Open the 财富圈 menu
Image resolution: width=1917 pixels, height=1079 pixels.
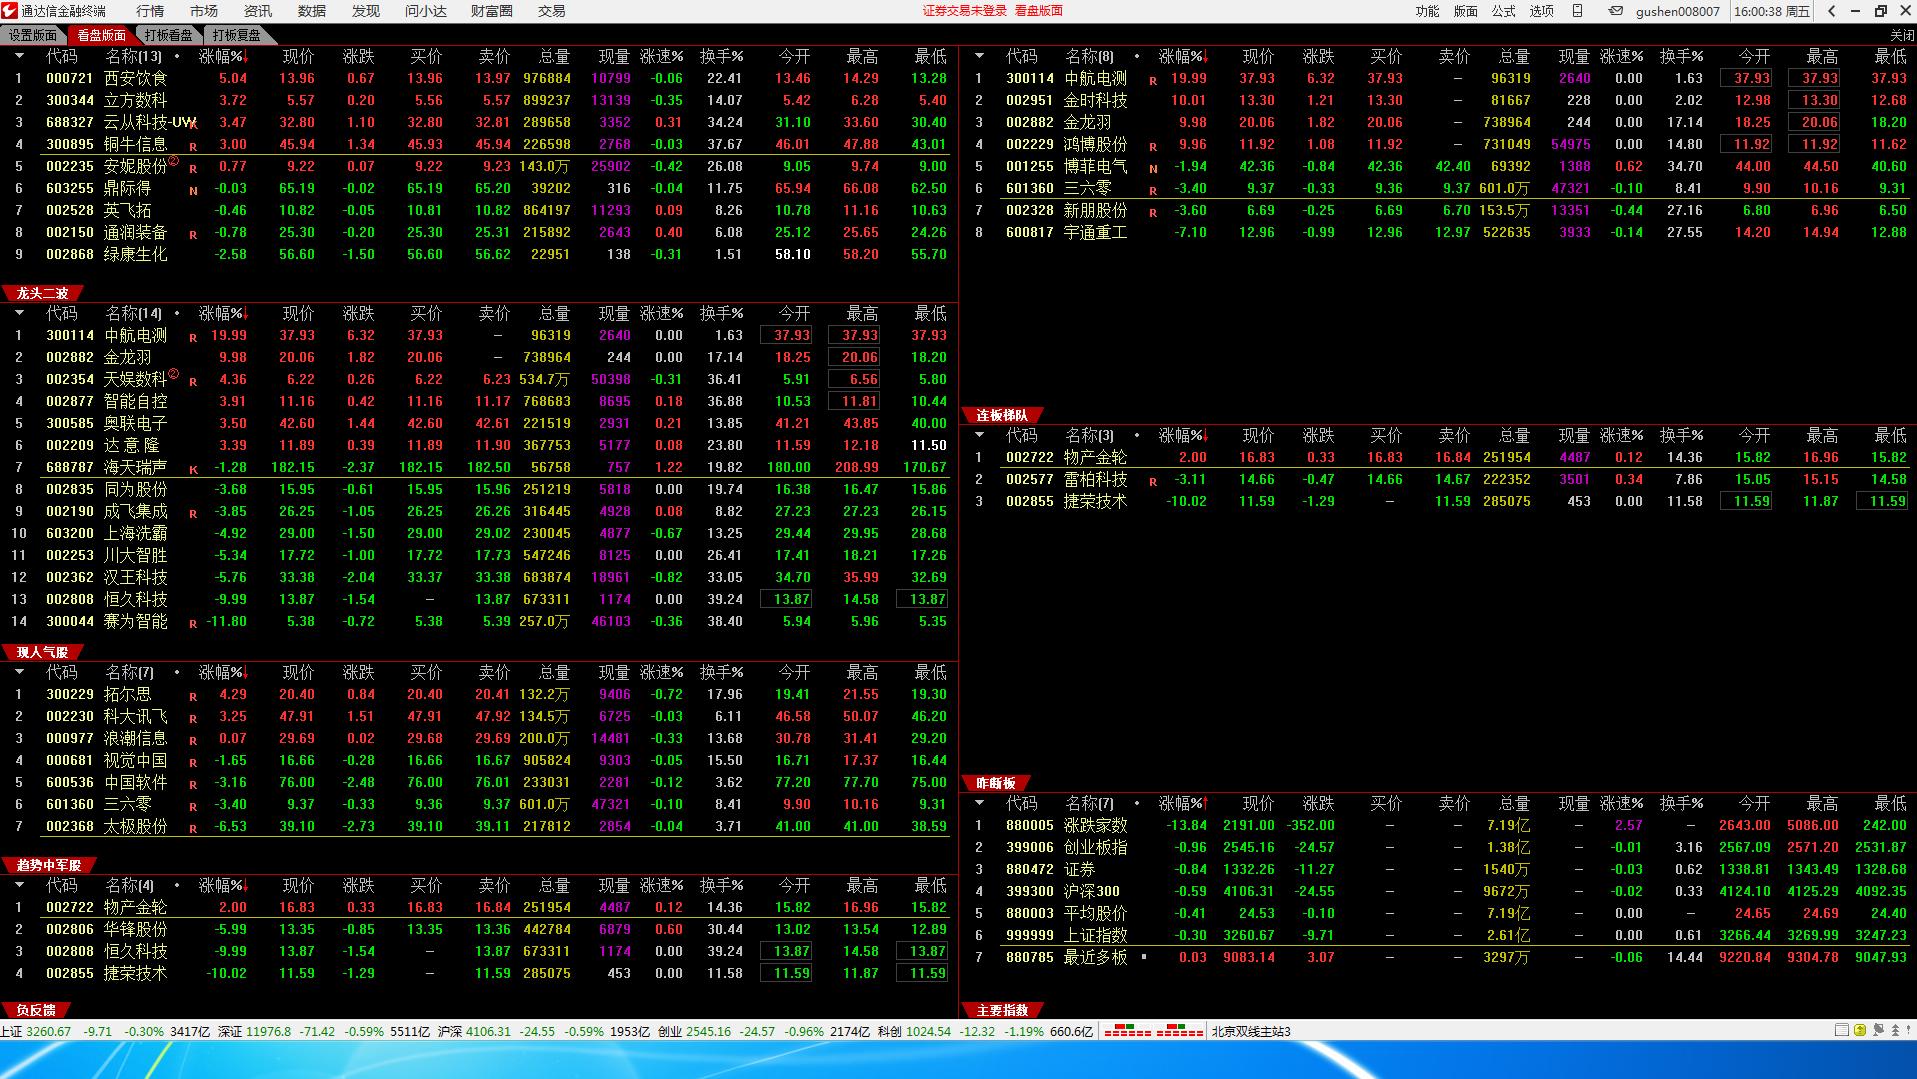point(492,11)
